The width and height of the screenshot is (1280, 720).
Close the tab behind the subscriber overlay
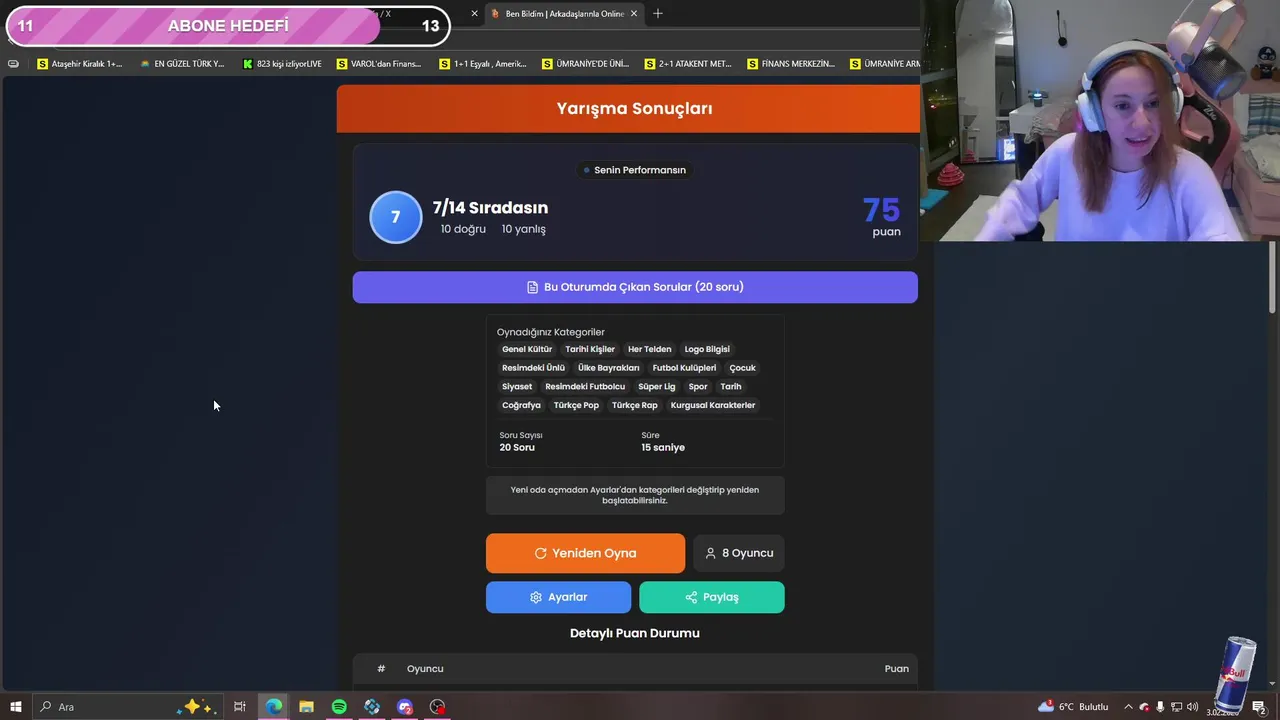(474, 14)
